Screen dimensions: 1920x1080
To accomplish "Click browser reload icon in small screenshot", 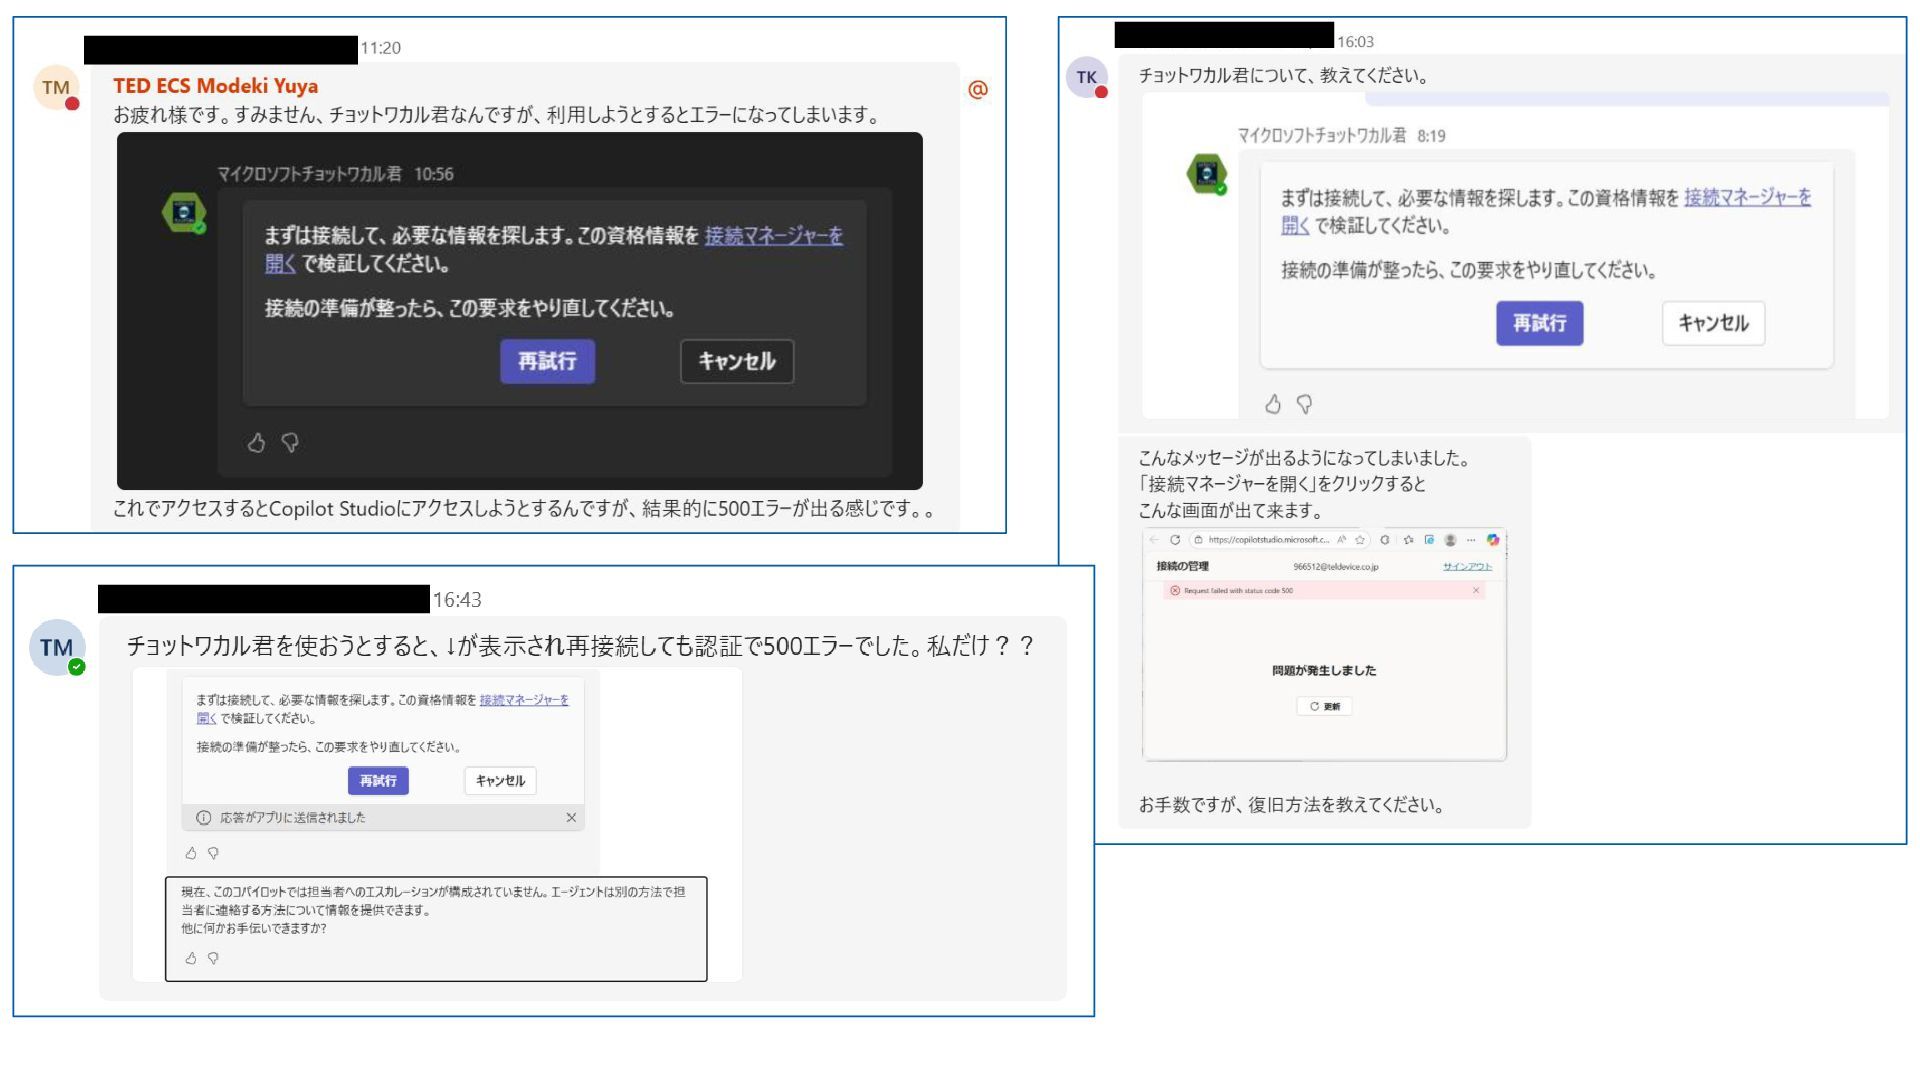I will tap(1175, 540).
